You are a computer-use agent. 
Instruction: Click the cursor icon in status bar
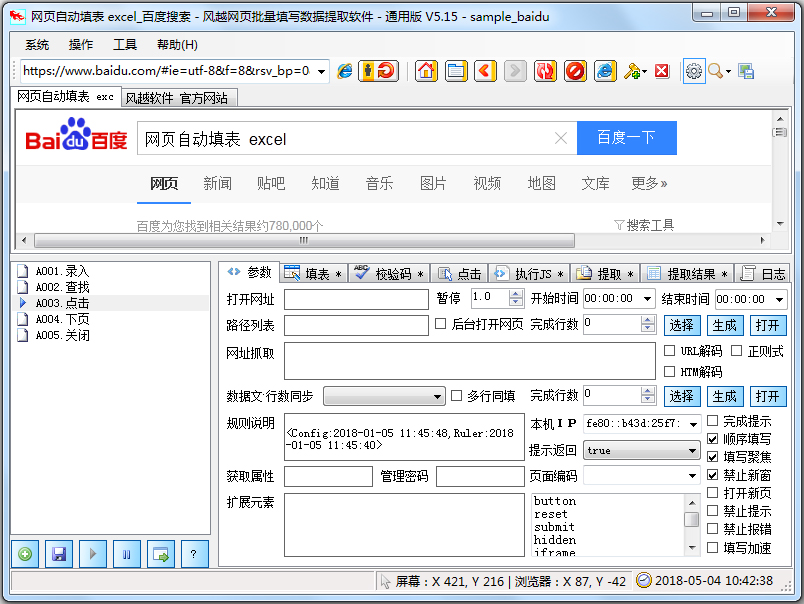[x=385, y=581]
